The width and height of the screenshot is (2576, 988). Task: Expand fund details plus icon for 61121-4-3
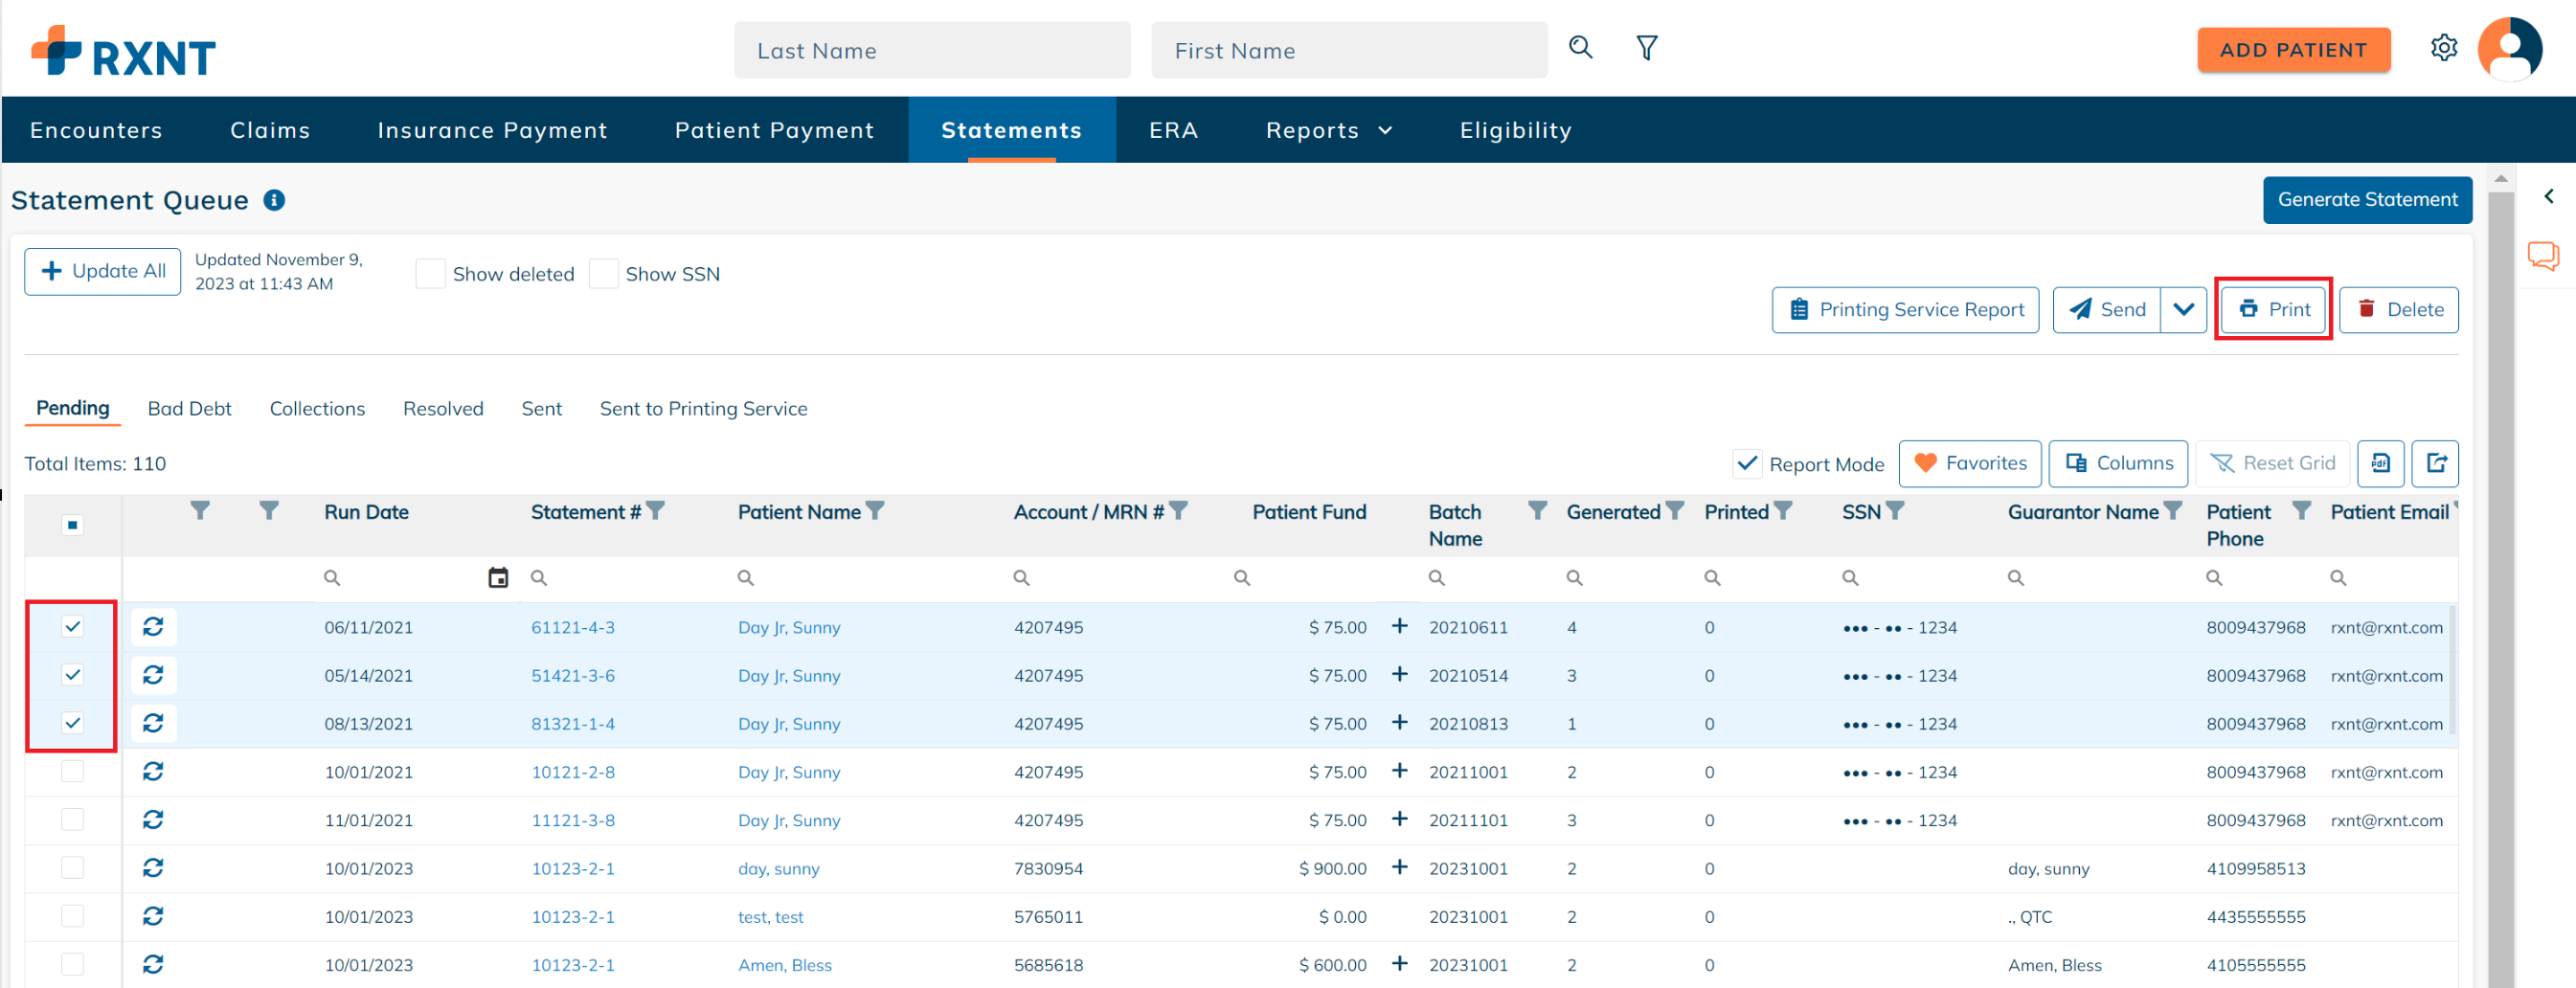pos(1400,626)
